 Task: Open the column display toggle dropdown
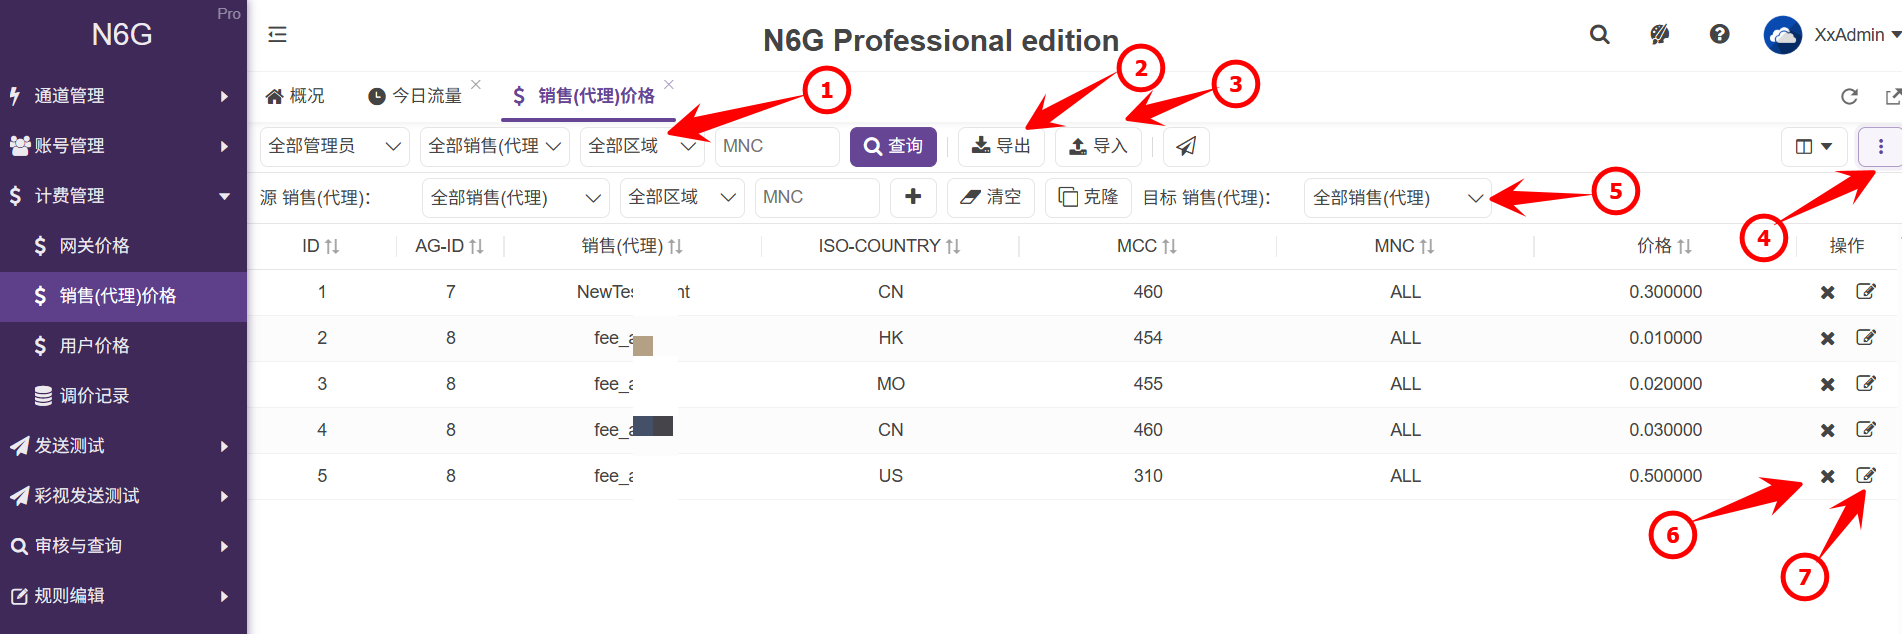[1812, 147]
